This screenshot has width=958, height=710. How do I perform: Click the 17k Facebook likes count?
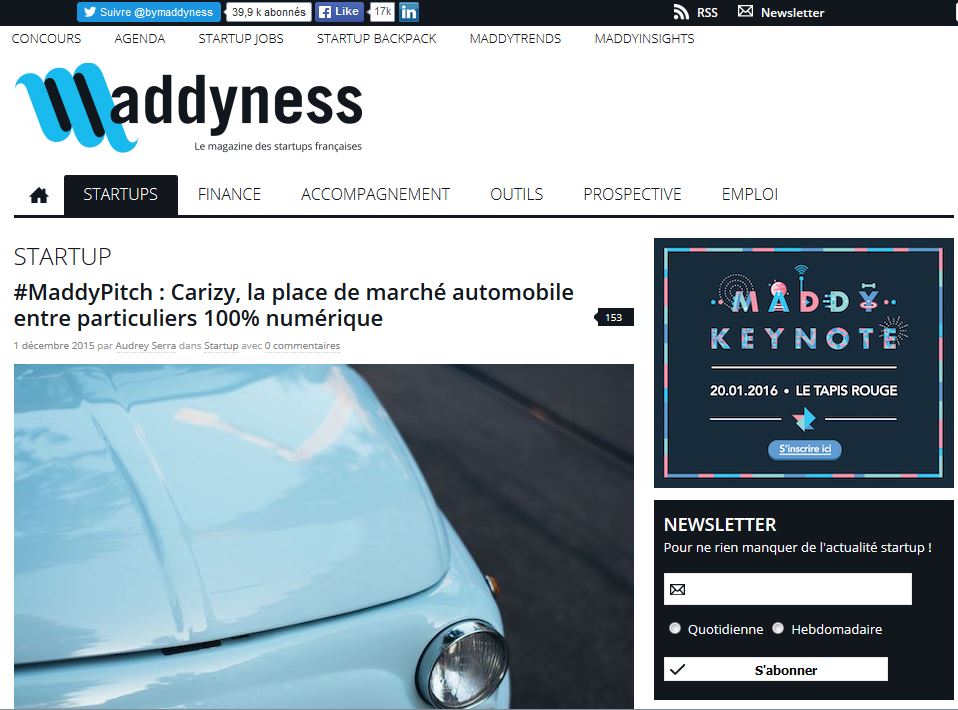pos(382,12)
